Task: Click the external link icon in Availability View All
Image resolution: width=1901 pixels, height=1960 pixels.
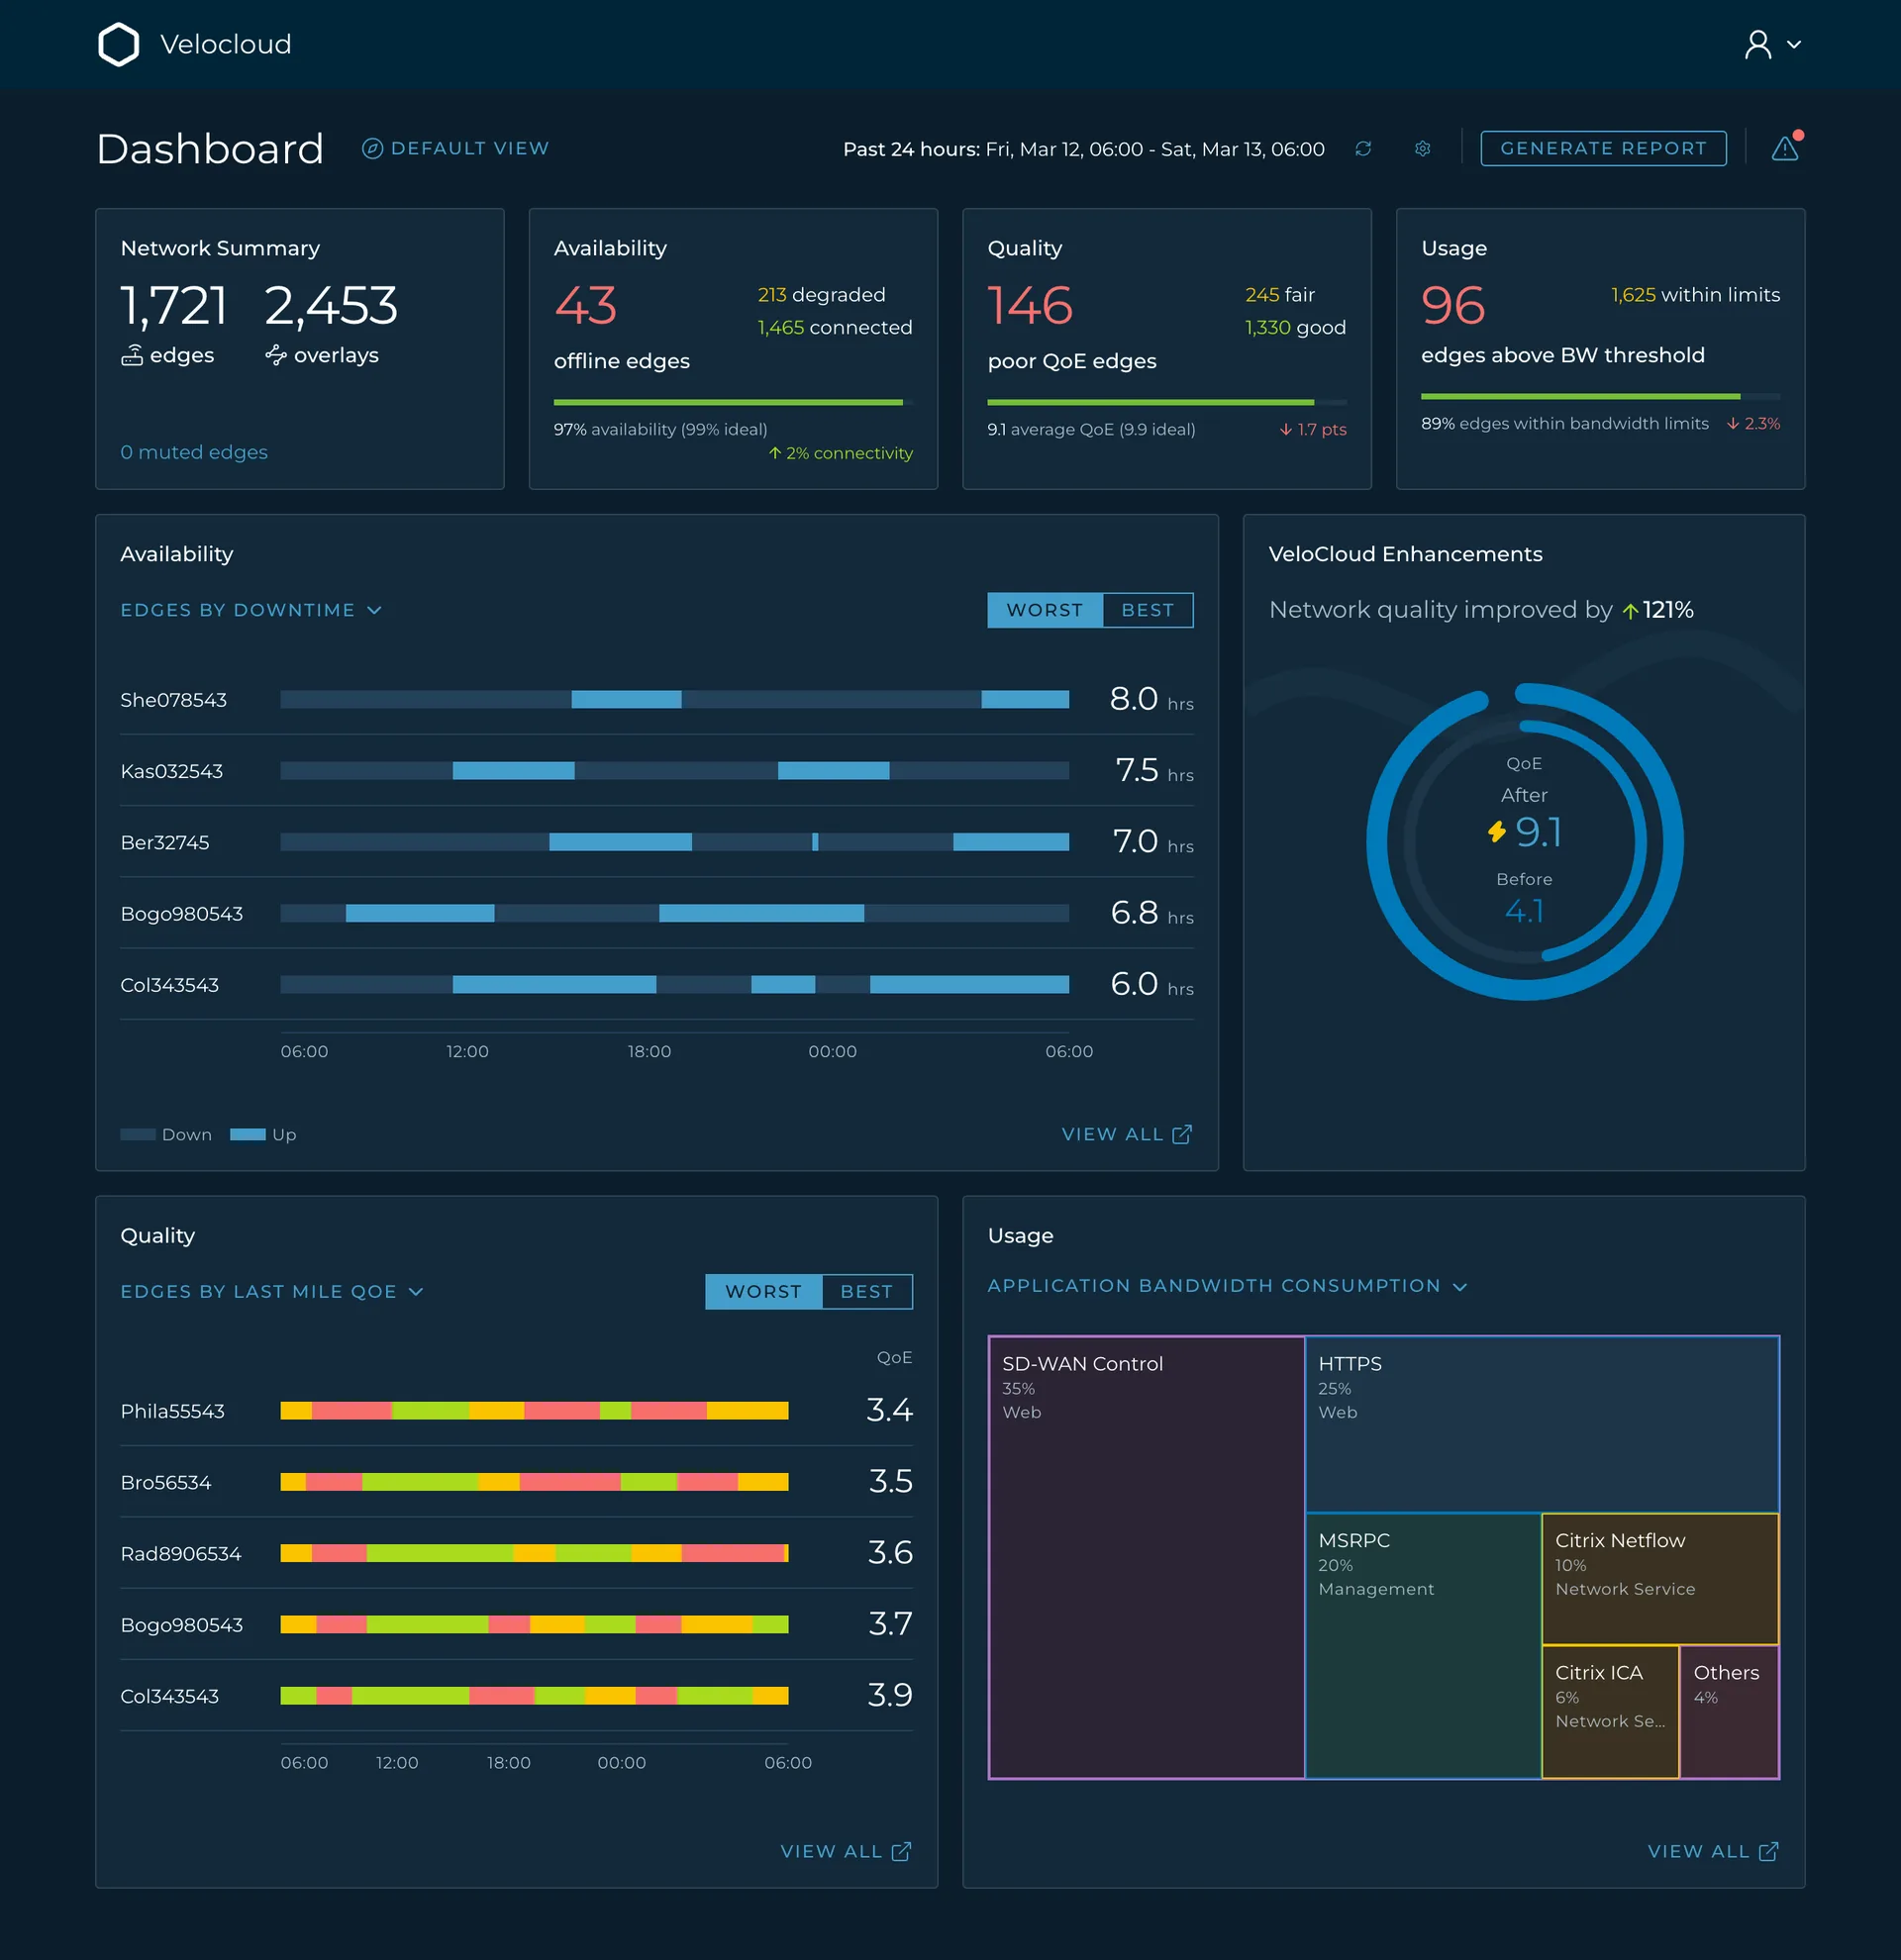Action: click(x=1182, y=1134)
